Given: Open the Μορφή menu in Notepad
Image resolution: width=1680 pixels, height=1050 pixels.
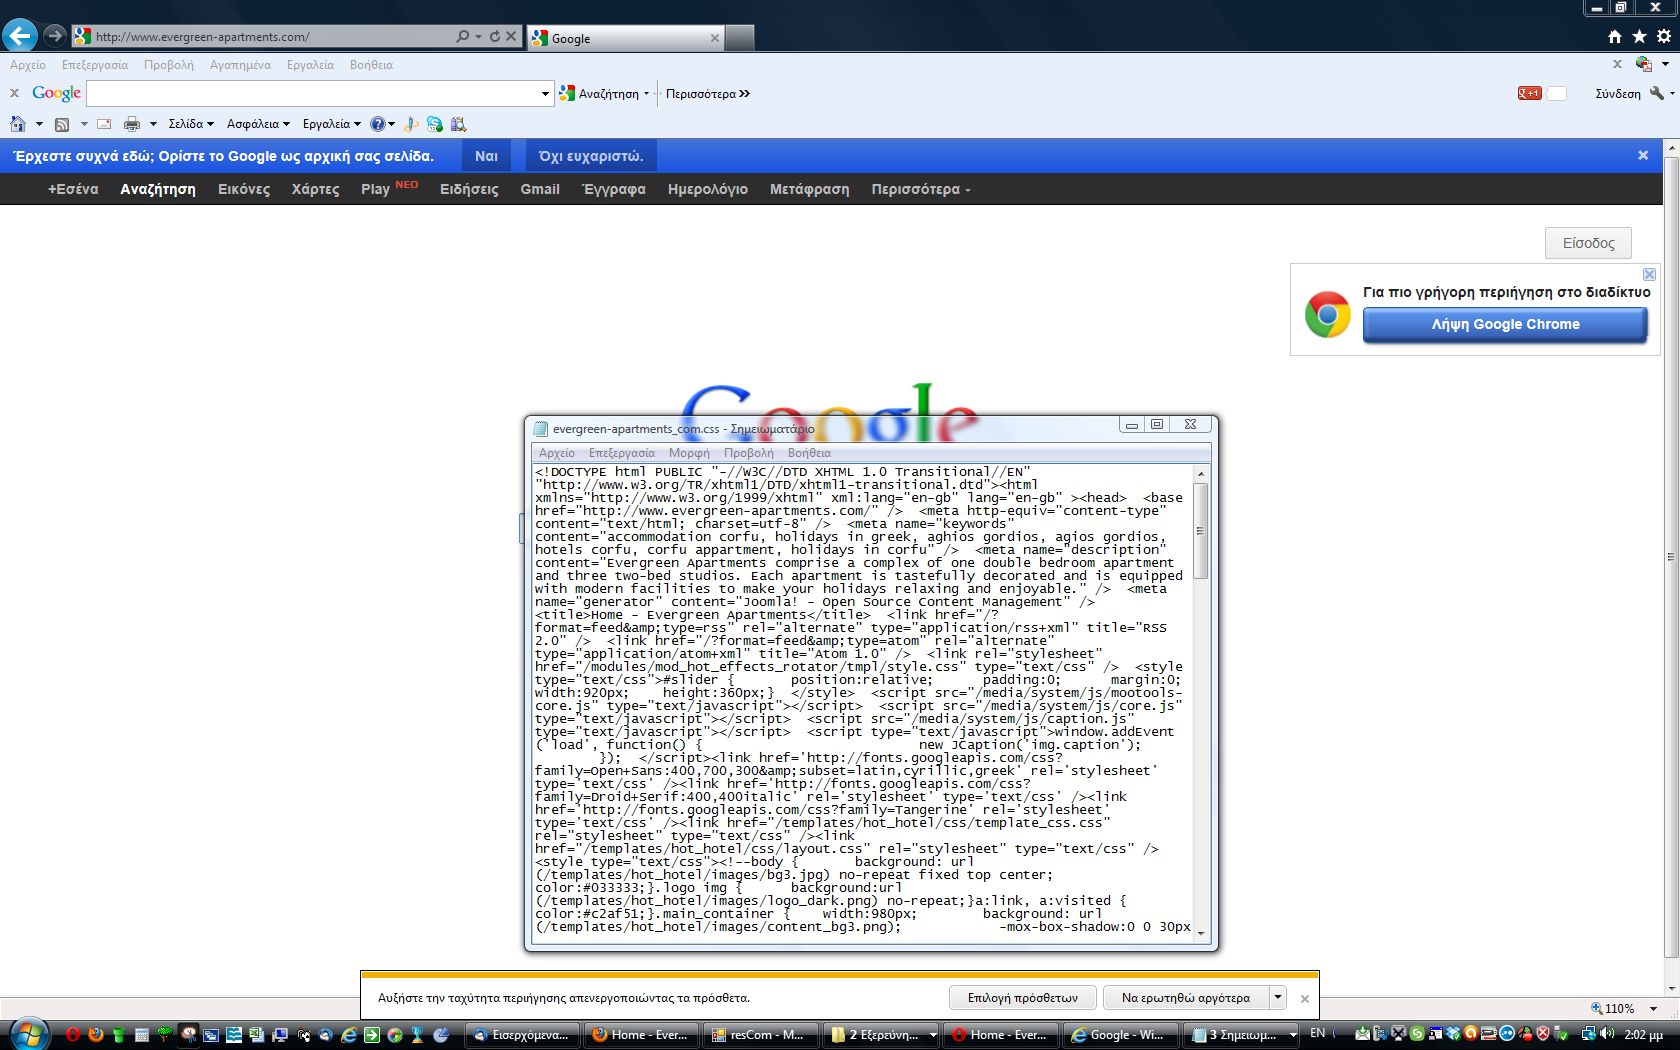Looking at the screenshot, I should [689, 453].
